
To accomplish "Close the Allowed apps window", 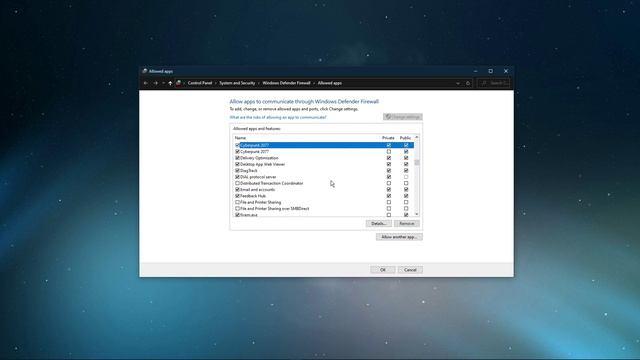I will pyautogui.click(x=506, y=71).
